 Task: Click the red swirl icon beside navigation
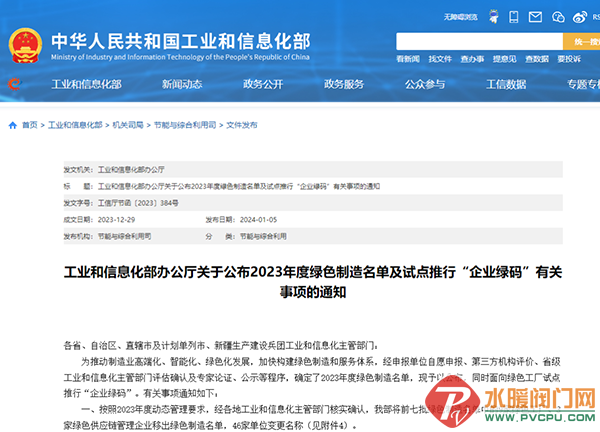(x=14, y=84)
